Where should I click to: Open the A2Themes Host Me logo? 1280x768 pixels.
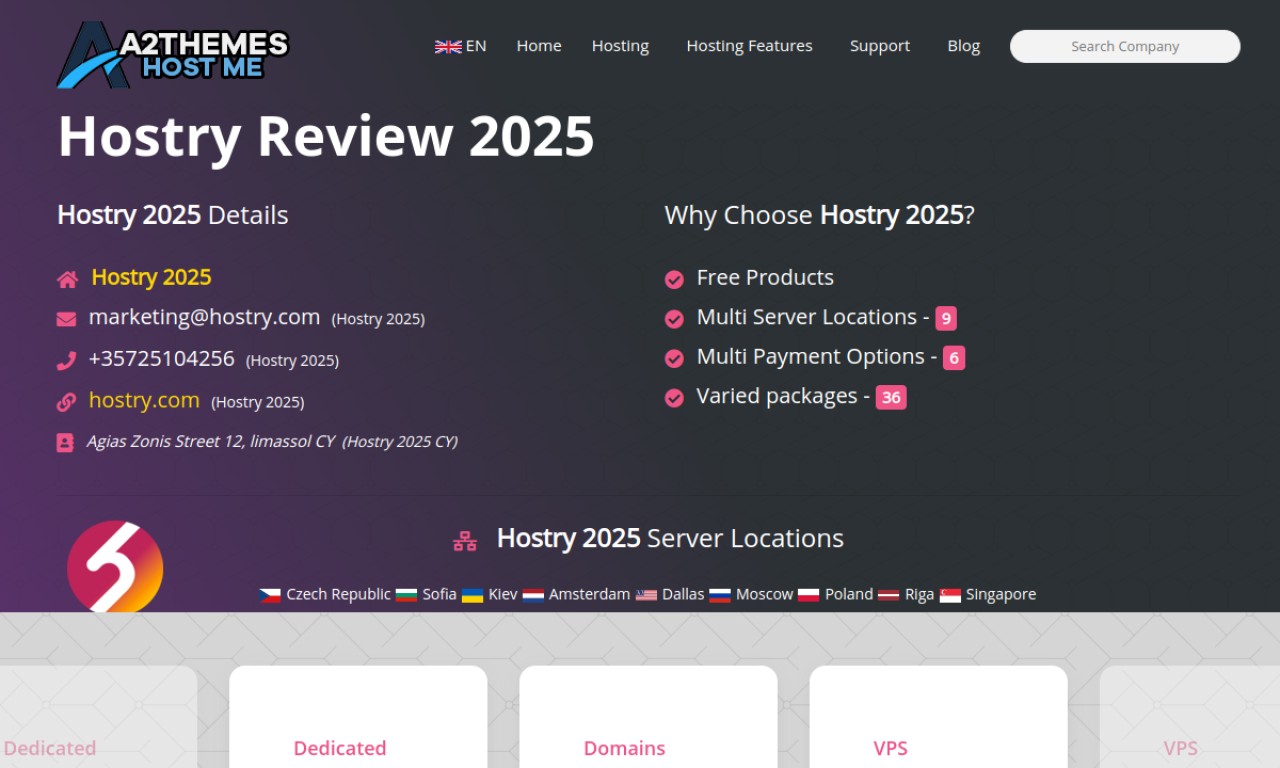pyautogui.click(x=173, y=54)
